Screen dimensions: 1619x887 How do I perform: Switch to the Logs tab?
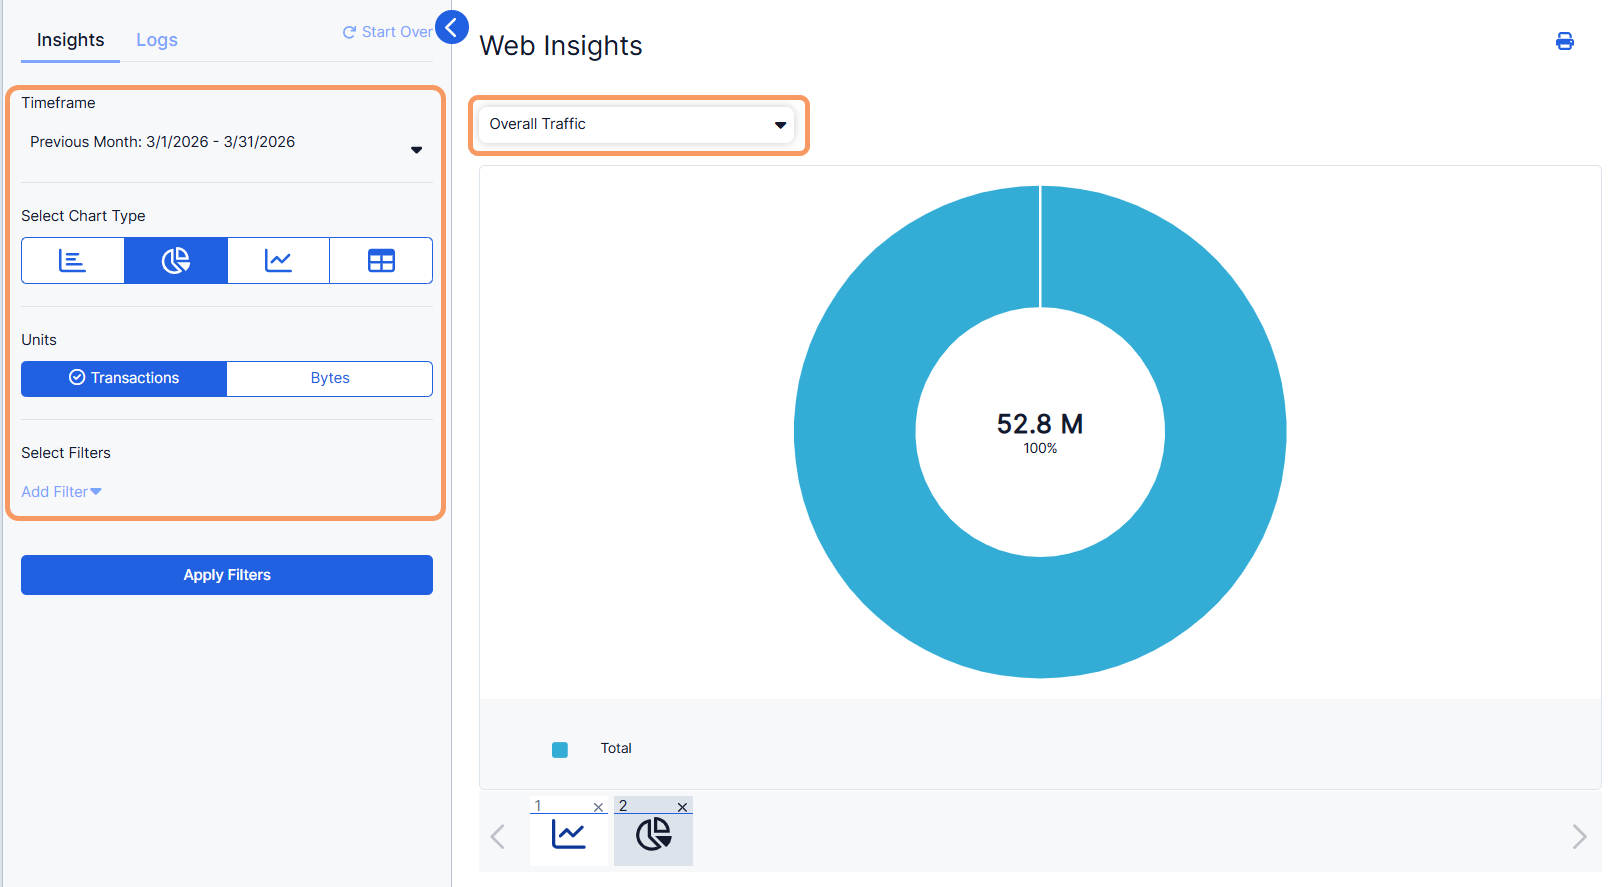pos(157,40)
